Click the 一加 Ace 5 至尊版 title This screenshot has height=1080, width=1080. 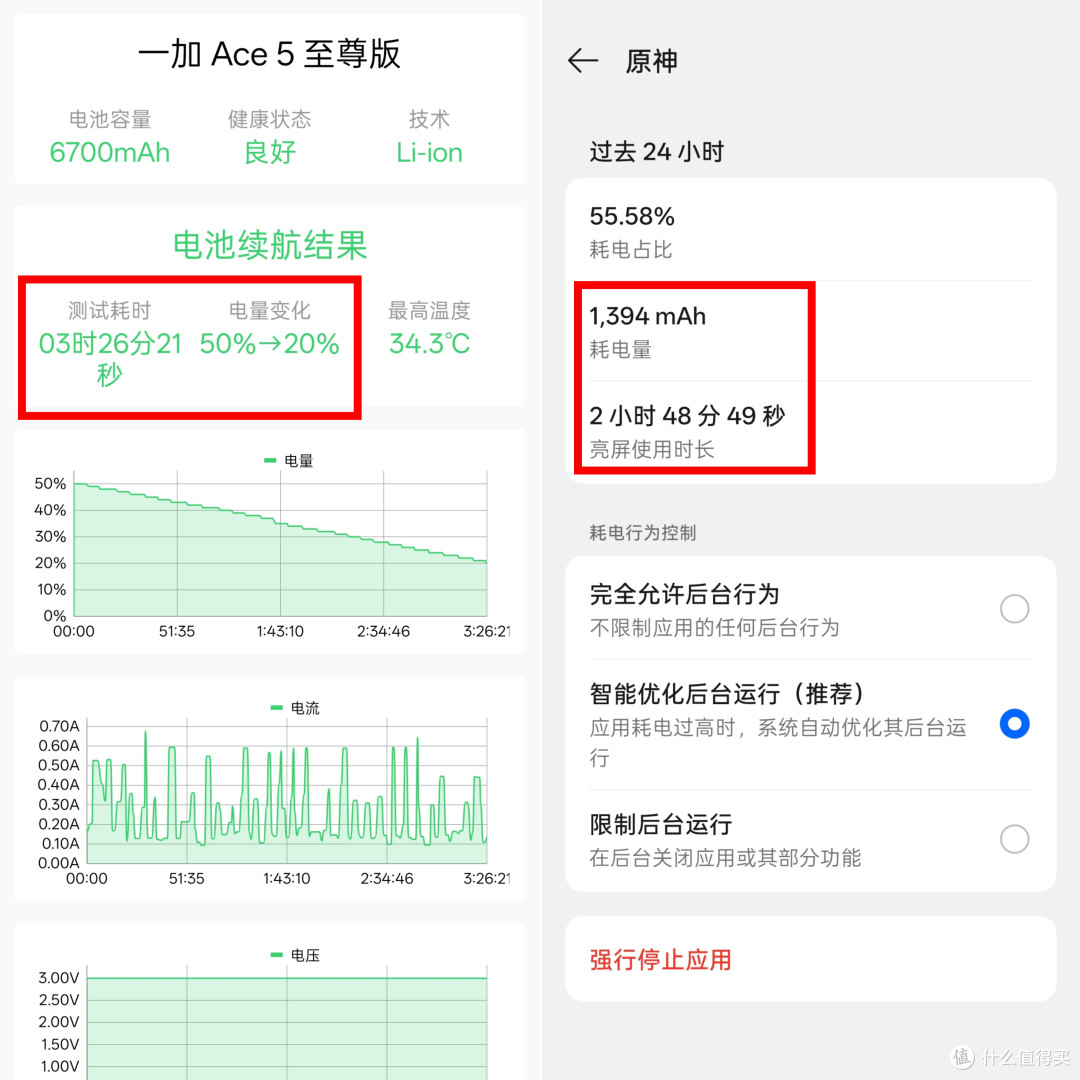click(x=269, y=54)
